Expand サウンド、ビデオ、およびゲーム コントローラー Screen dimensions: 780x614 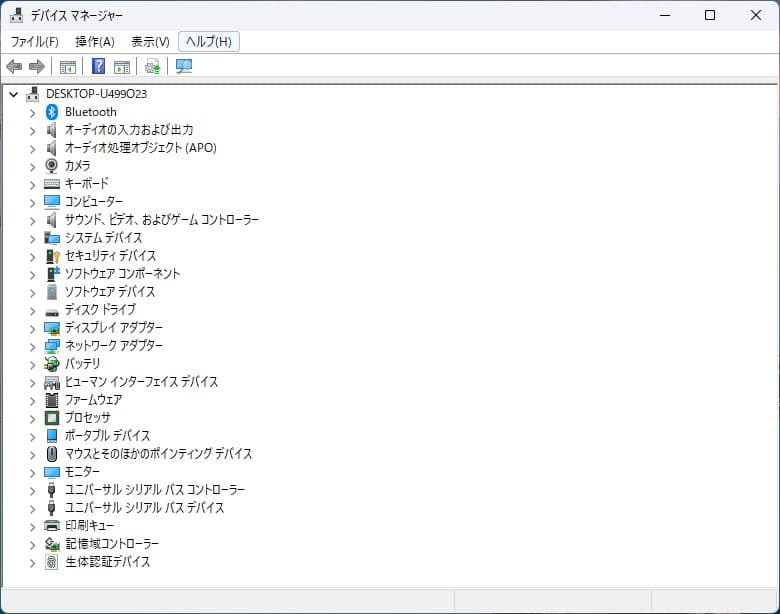pyautogui.click(x=32, y=221)
